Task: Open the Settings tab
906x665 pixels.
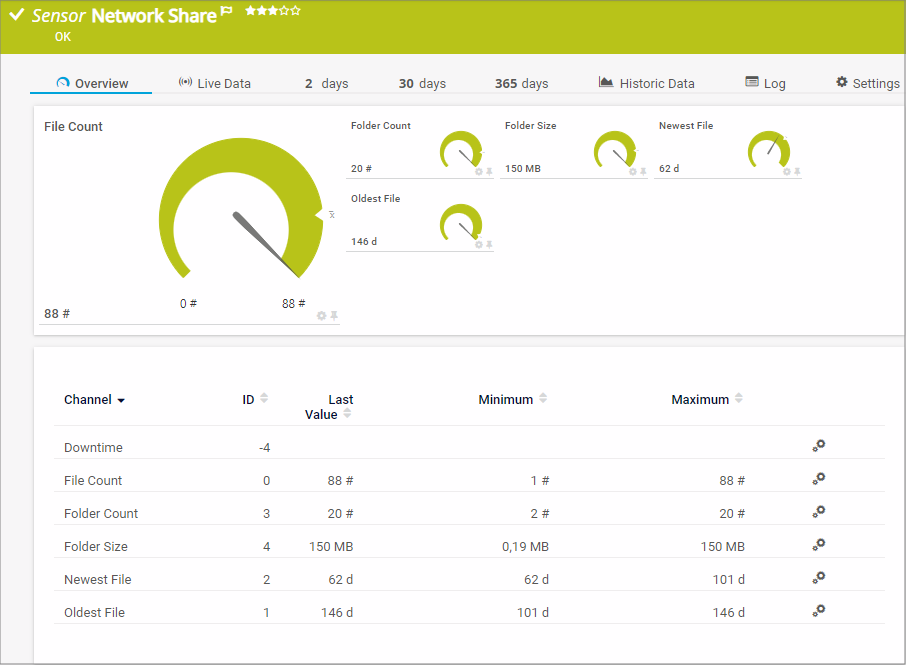Action: [867, 83]
